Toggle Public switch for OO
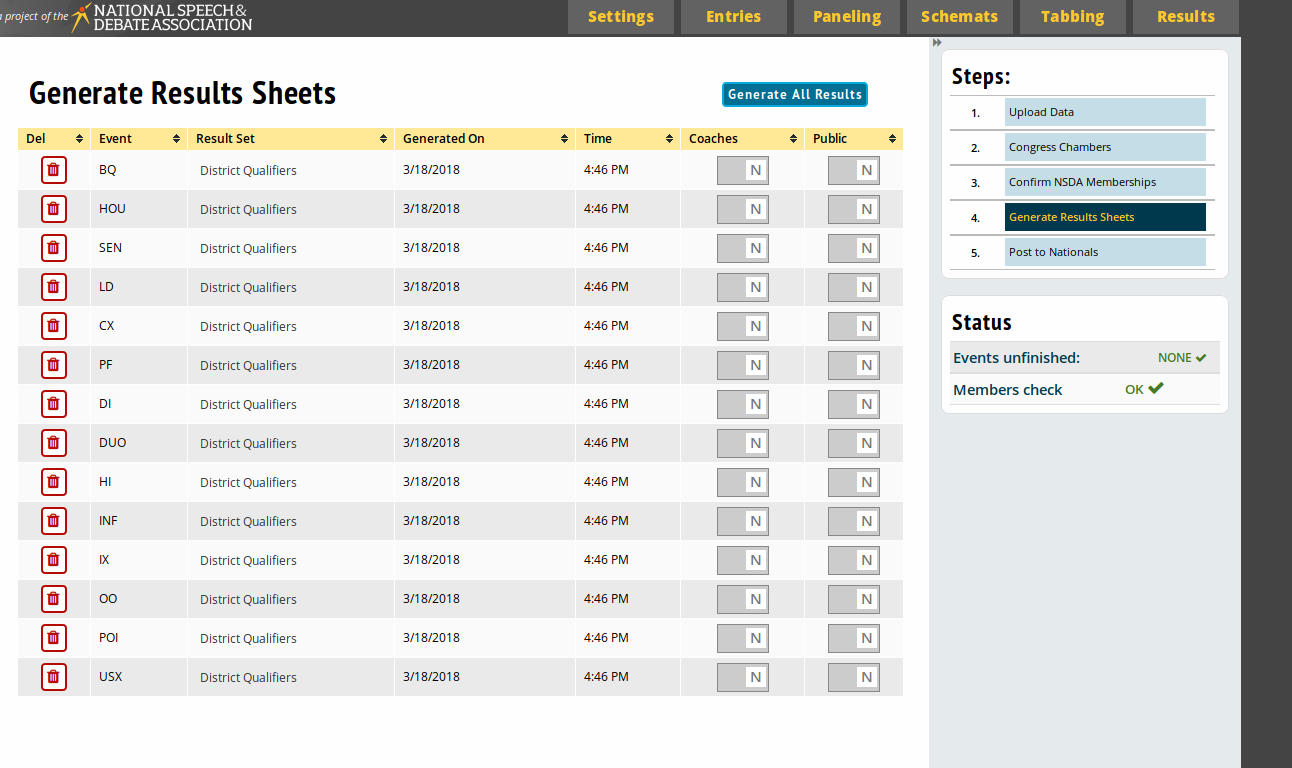1292x768 pixels. click(x=854, y=600)
